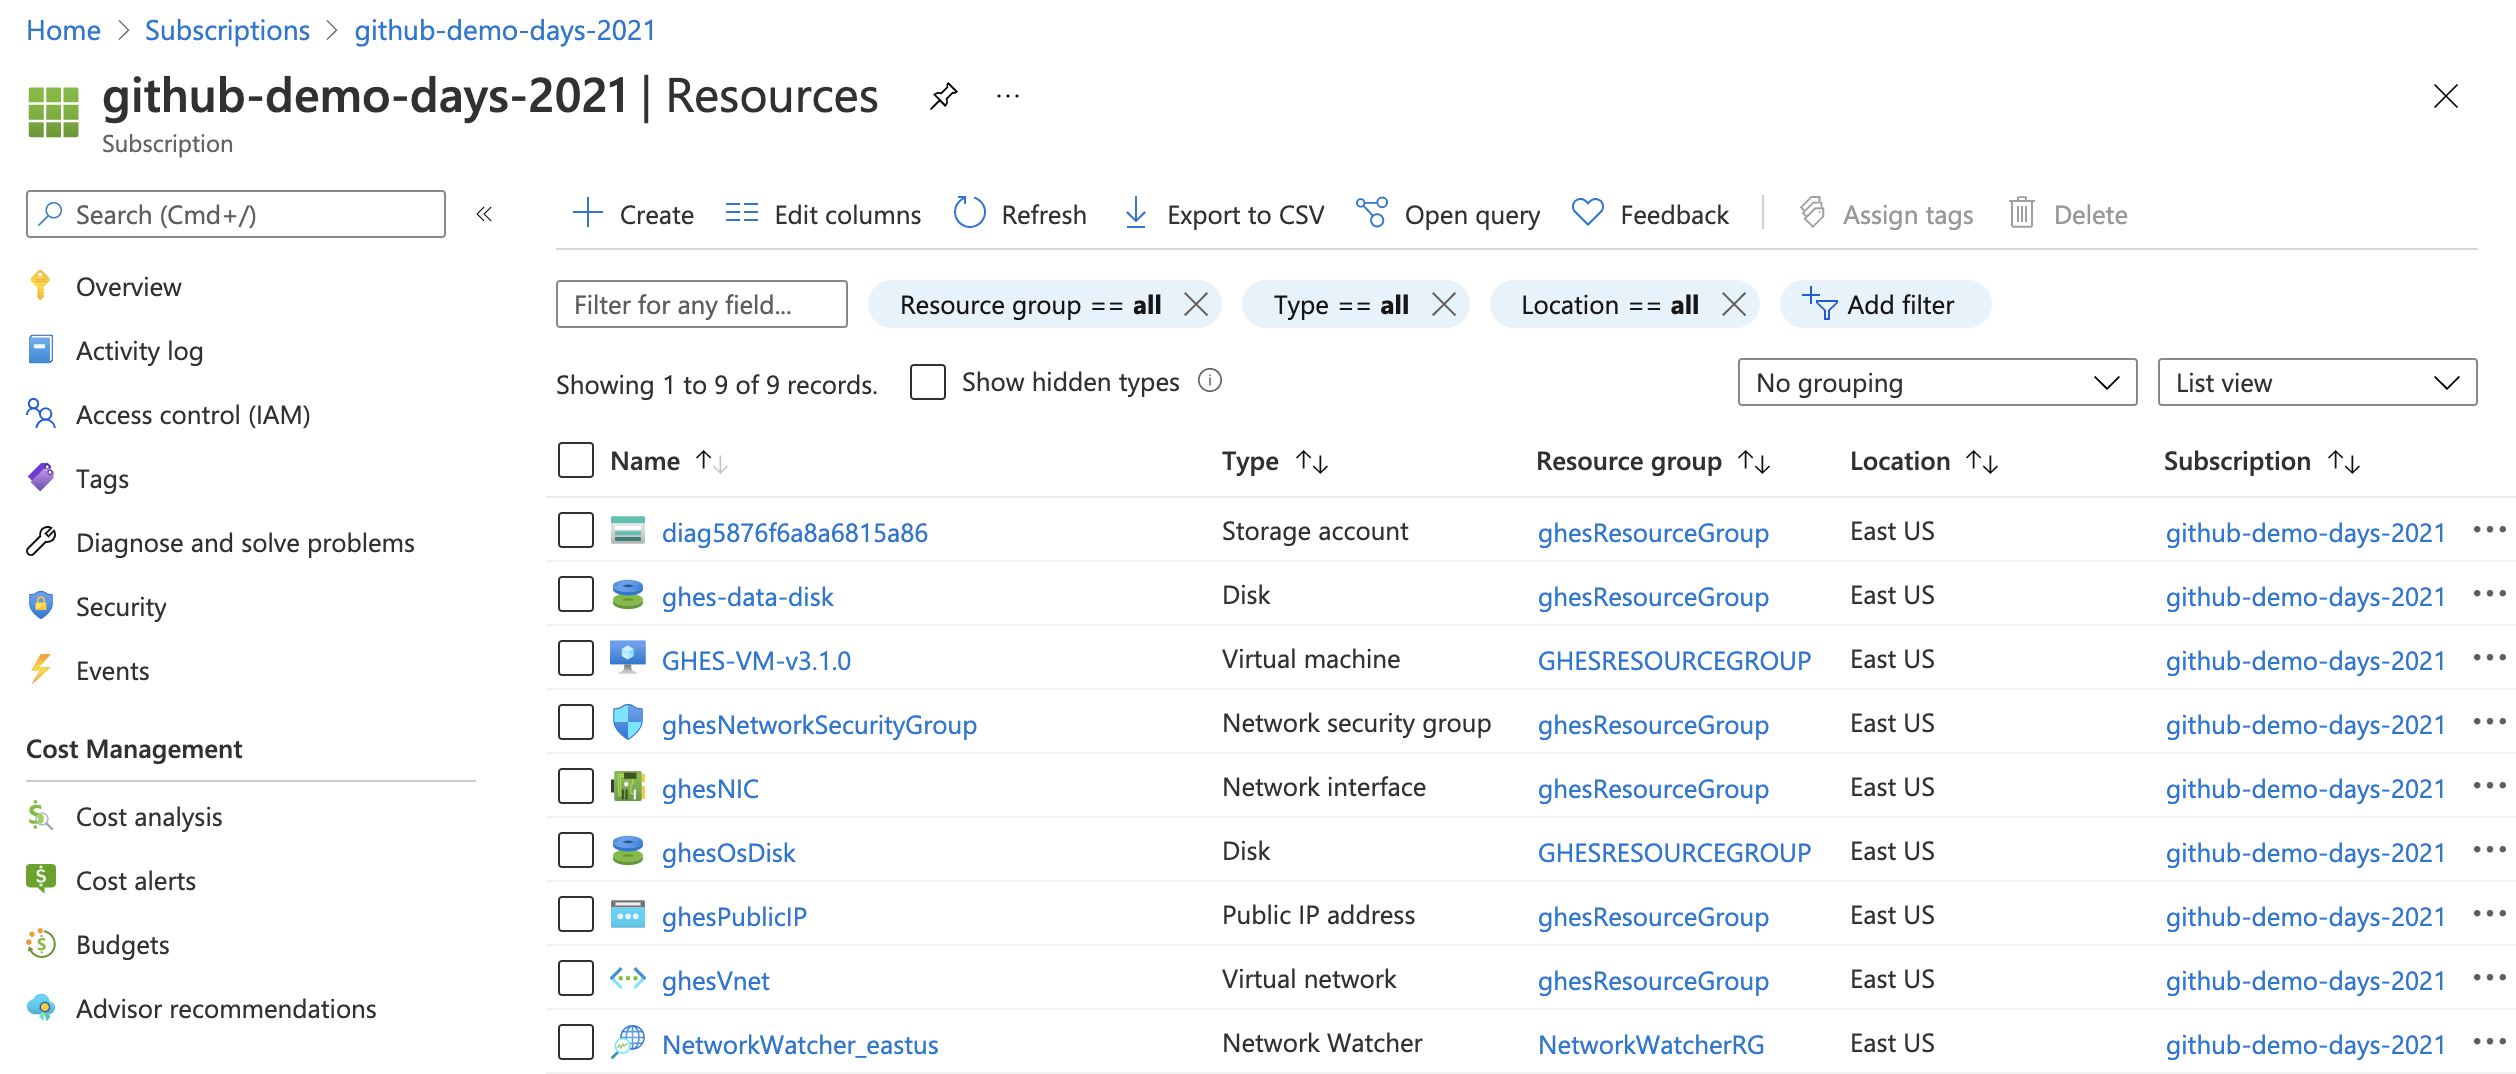Click the Add filter button
The width and height of the screenshot is (2516, 1074).
coord(1885,304)
